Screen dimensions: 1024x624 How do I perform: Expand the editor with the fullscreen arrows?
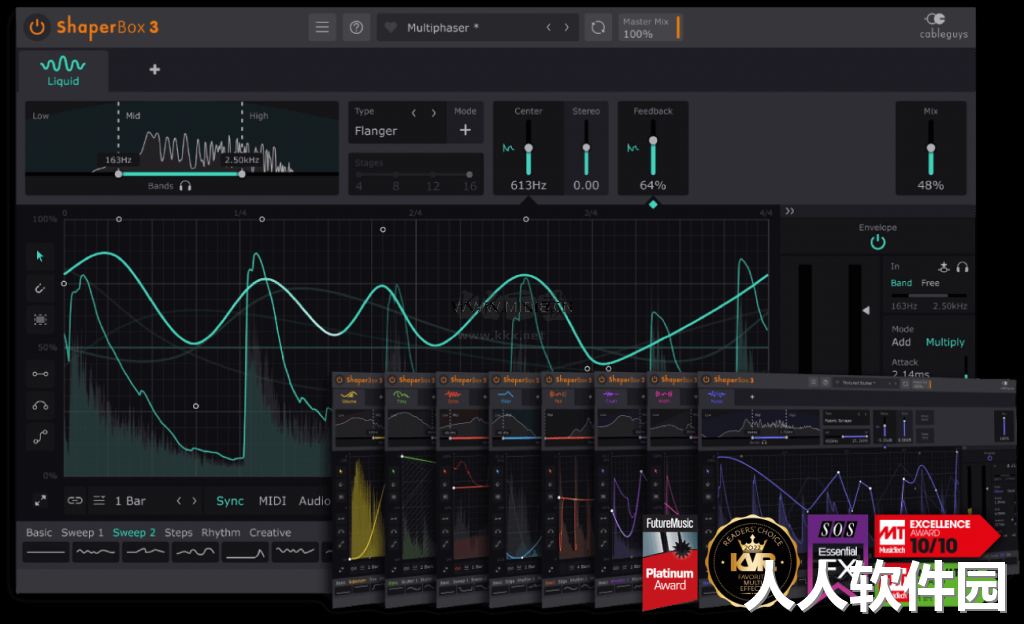[x=40, y=501]
